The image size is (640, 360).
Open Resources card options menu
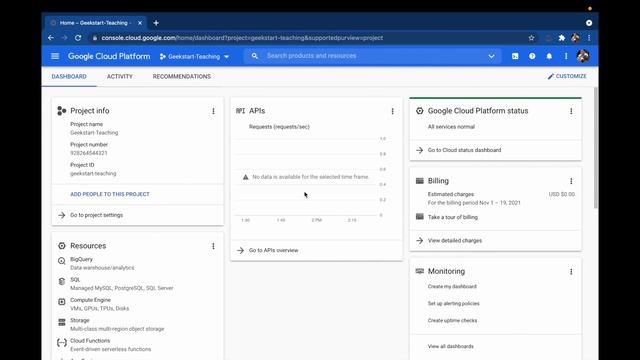(x=213, y=246)
